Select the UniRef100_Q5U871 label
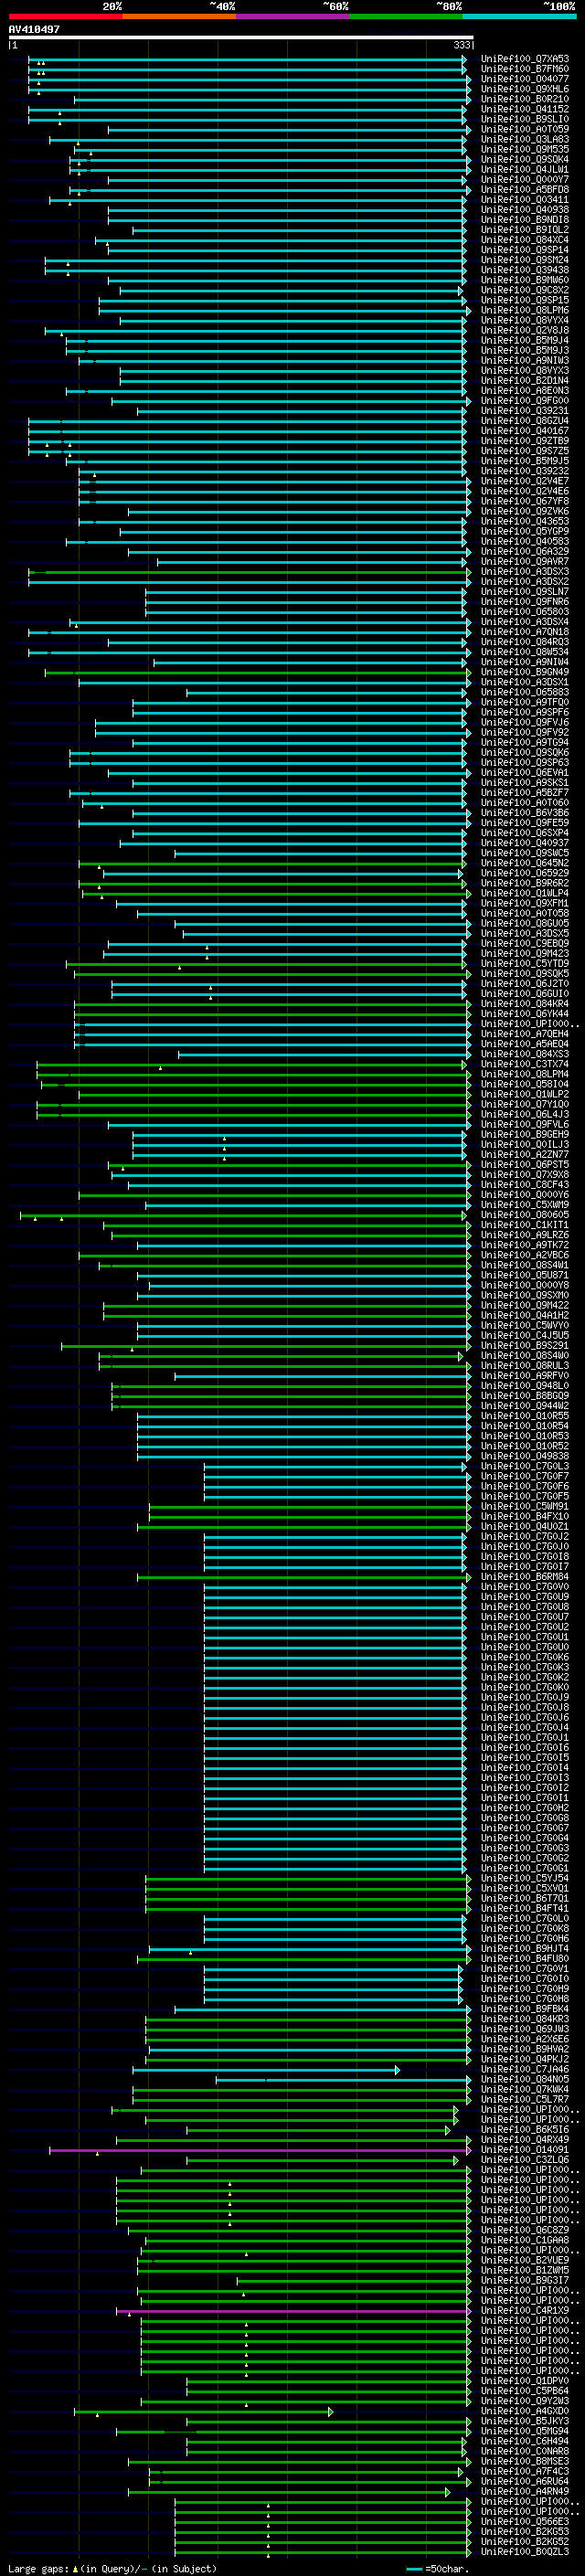The image size is (585, 2576). coord(525,1275)
